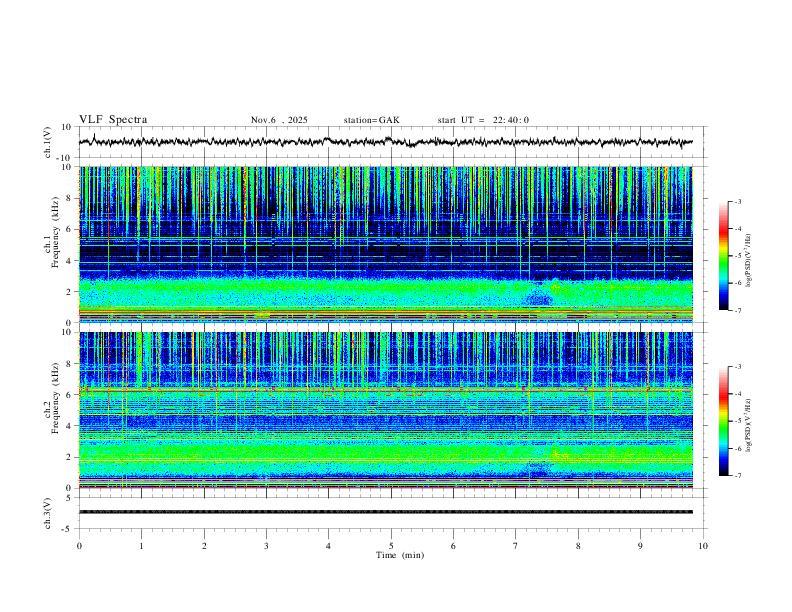Click the "start UT = 22:40:0" text
This screenshot has width=792, height=612.
point(483,120)
